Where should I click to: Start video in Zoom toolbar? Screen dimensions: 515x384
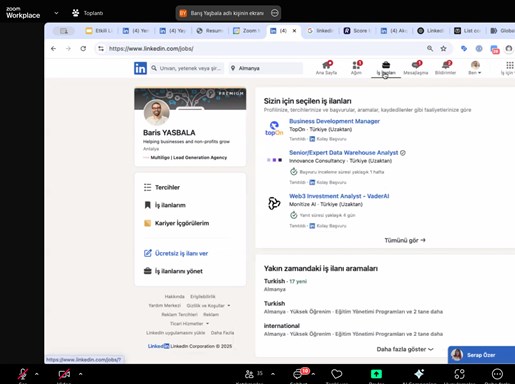tap(64, 374)
